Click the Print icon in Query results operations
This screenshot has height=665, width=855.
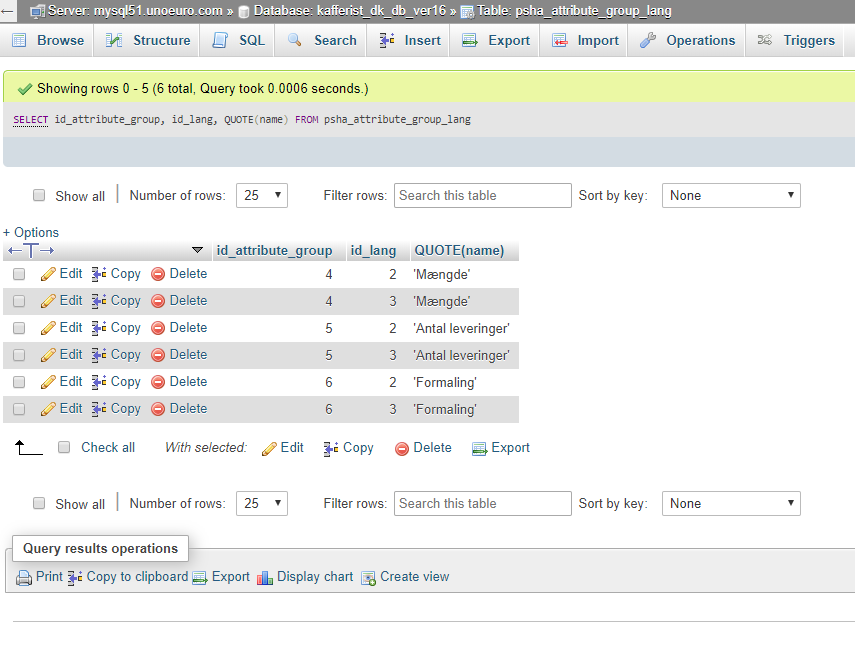pyautogui.click(x=24, y=577)
